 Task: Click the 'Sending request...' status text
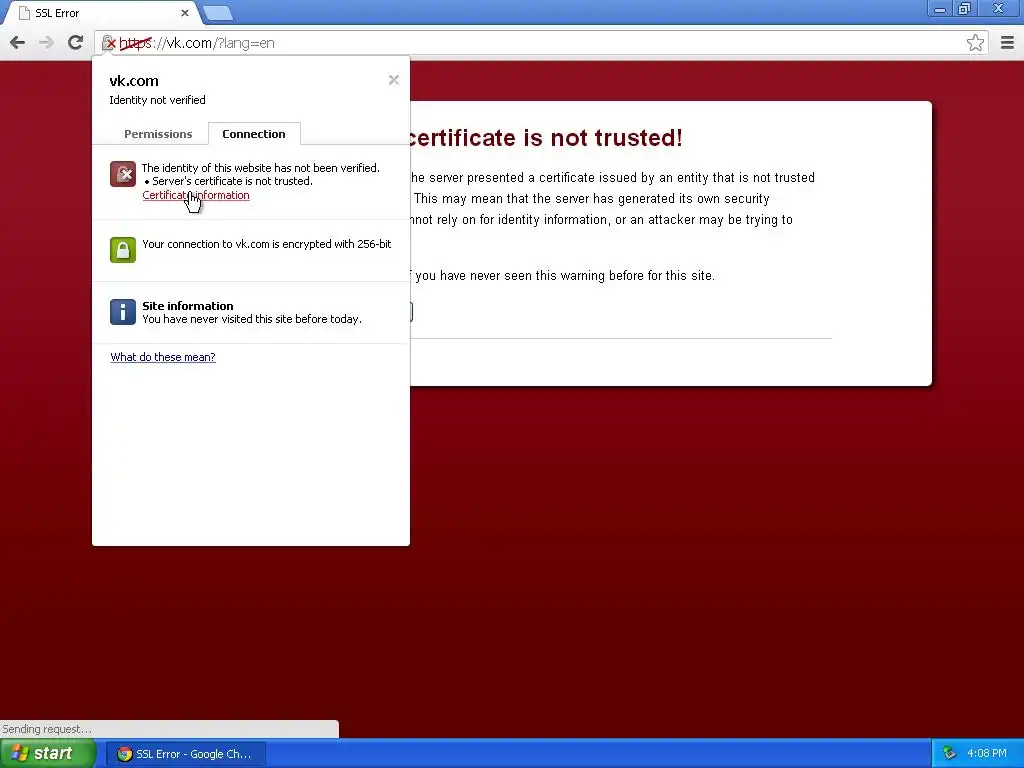coord(47,729)
